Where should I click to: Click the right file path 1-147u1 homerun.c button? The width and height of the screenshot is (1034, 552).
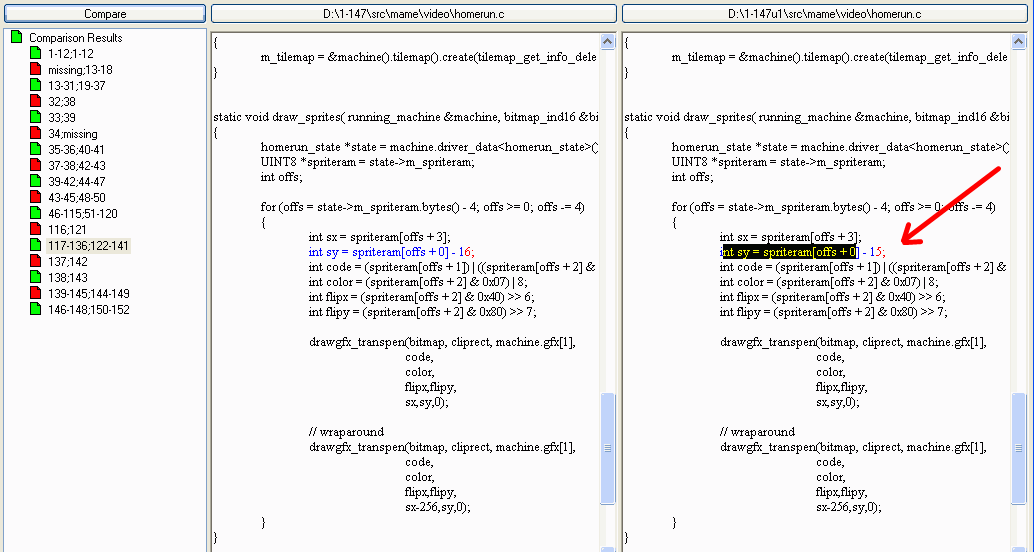tap(824, 14)
